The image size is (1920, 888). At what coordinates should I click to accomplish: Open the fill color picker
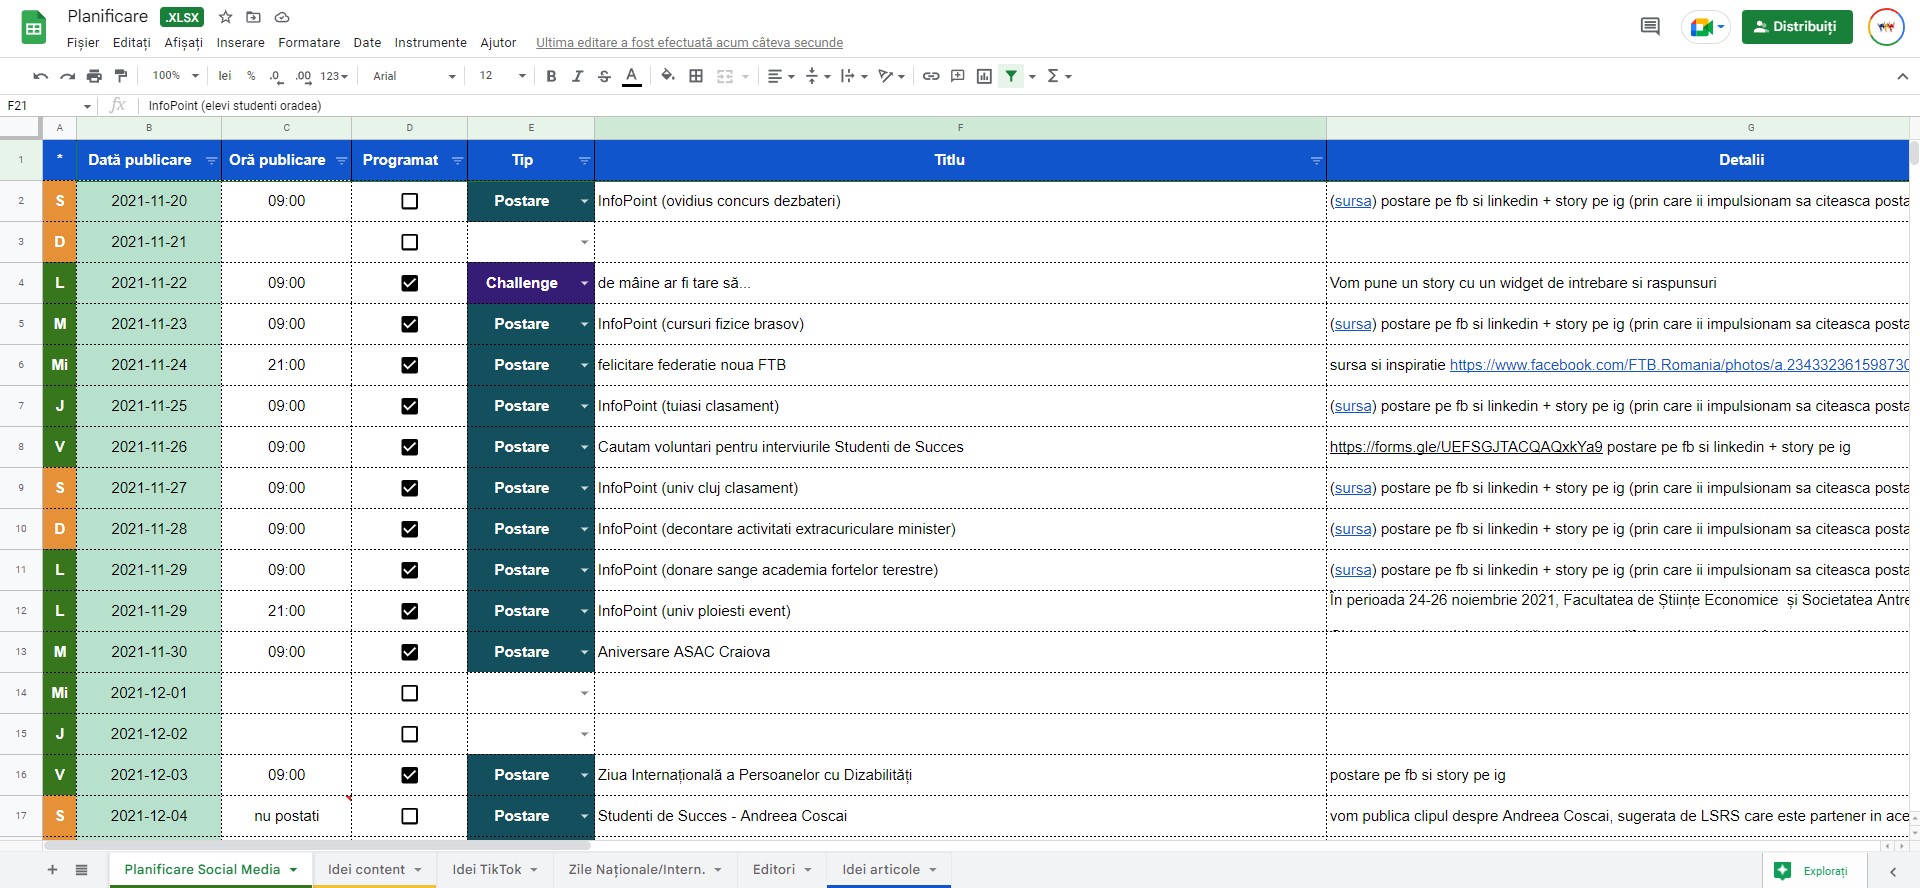point(667,76)
